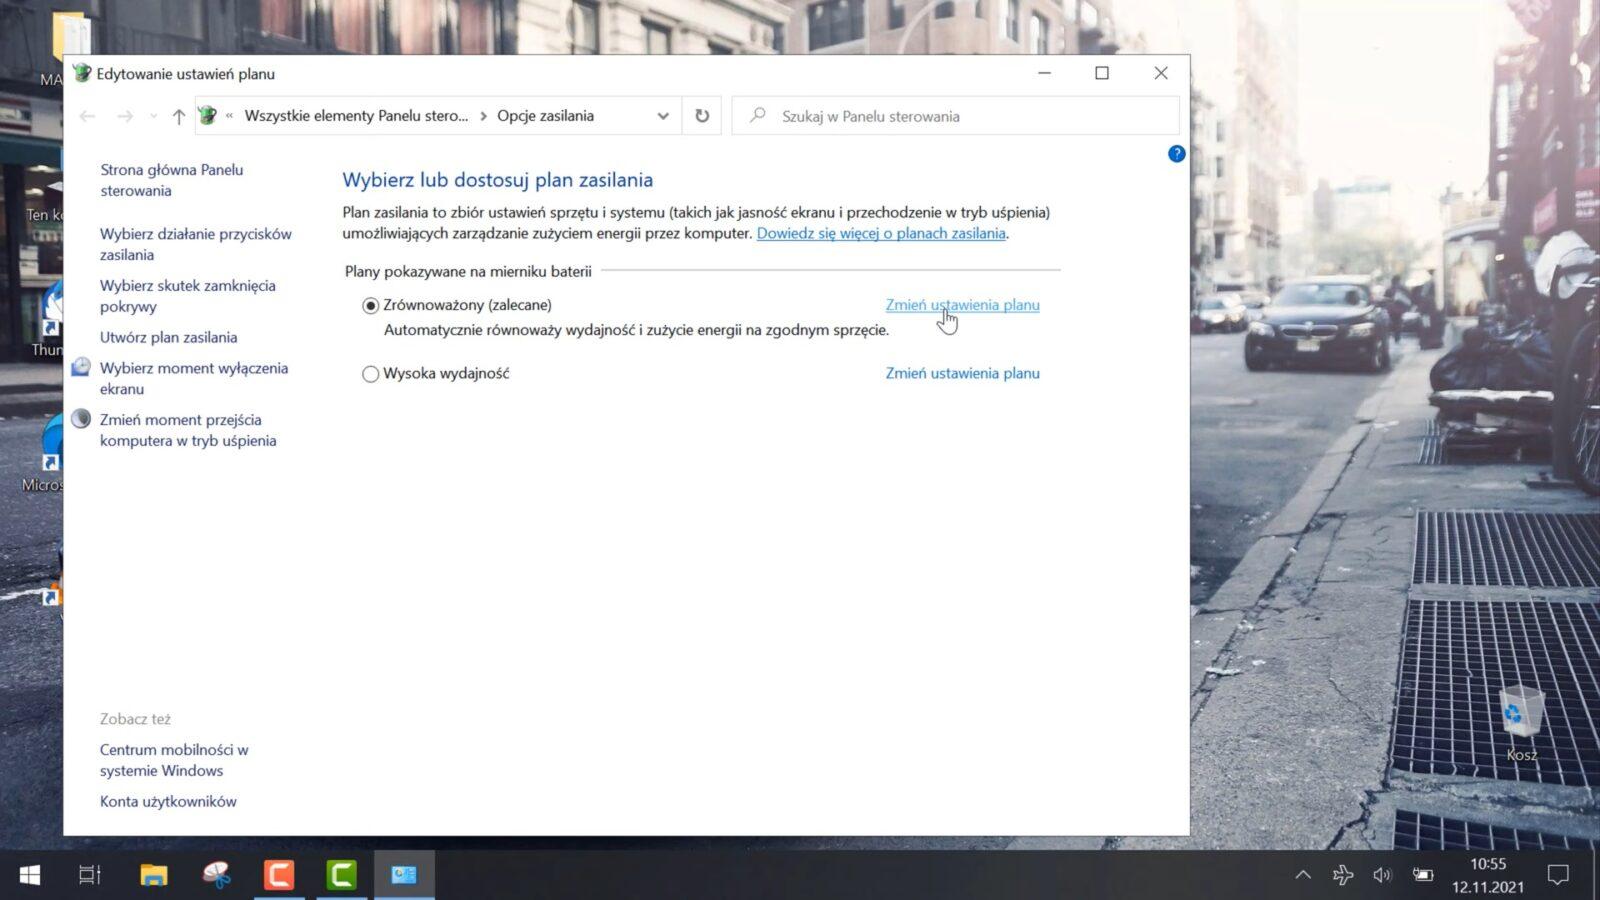Click the blue help question mark icon
1600x900 pixels.
[1176, 154]
